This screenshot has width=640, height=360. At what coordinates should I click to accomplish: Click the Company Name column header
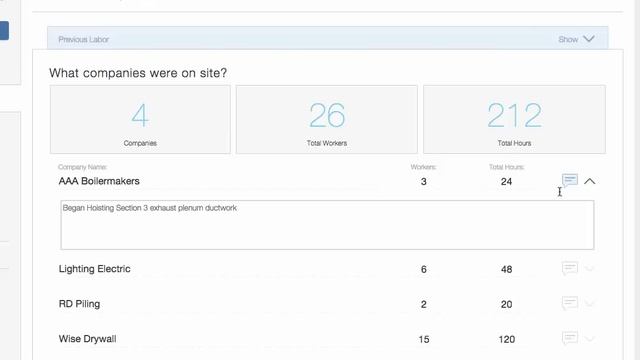(82, 167)
